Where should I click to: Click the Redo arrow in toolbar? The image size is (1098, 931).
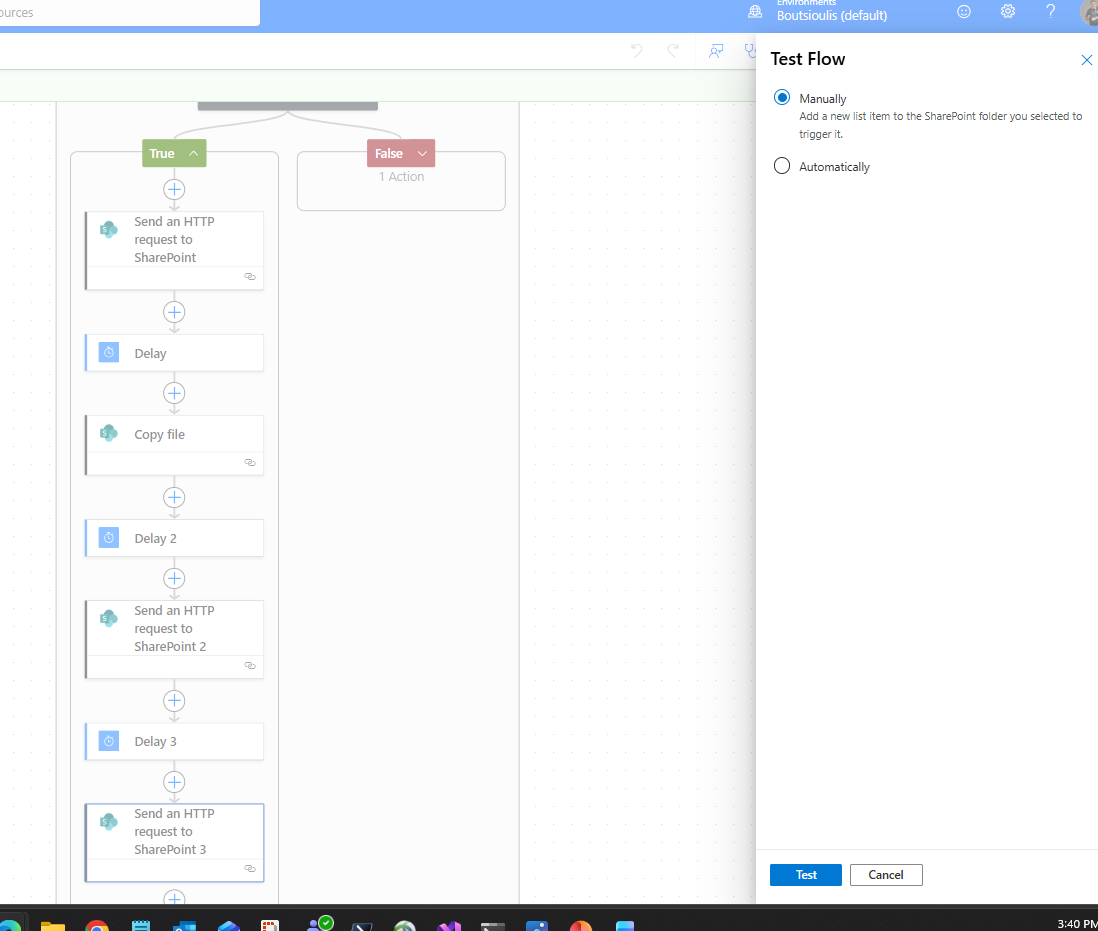[x=673, y=51]
